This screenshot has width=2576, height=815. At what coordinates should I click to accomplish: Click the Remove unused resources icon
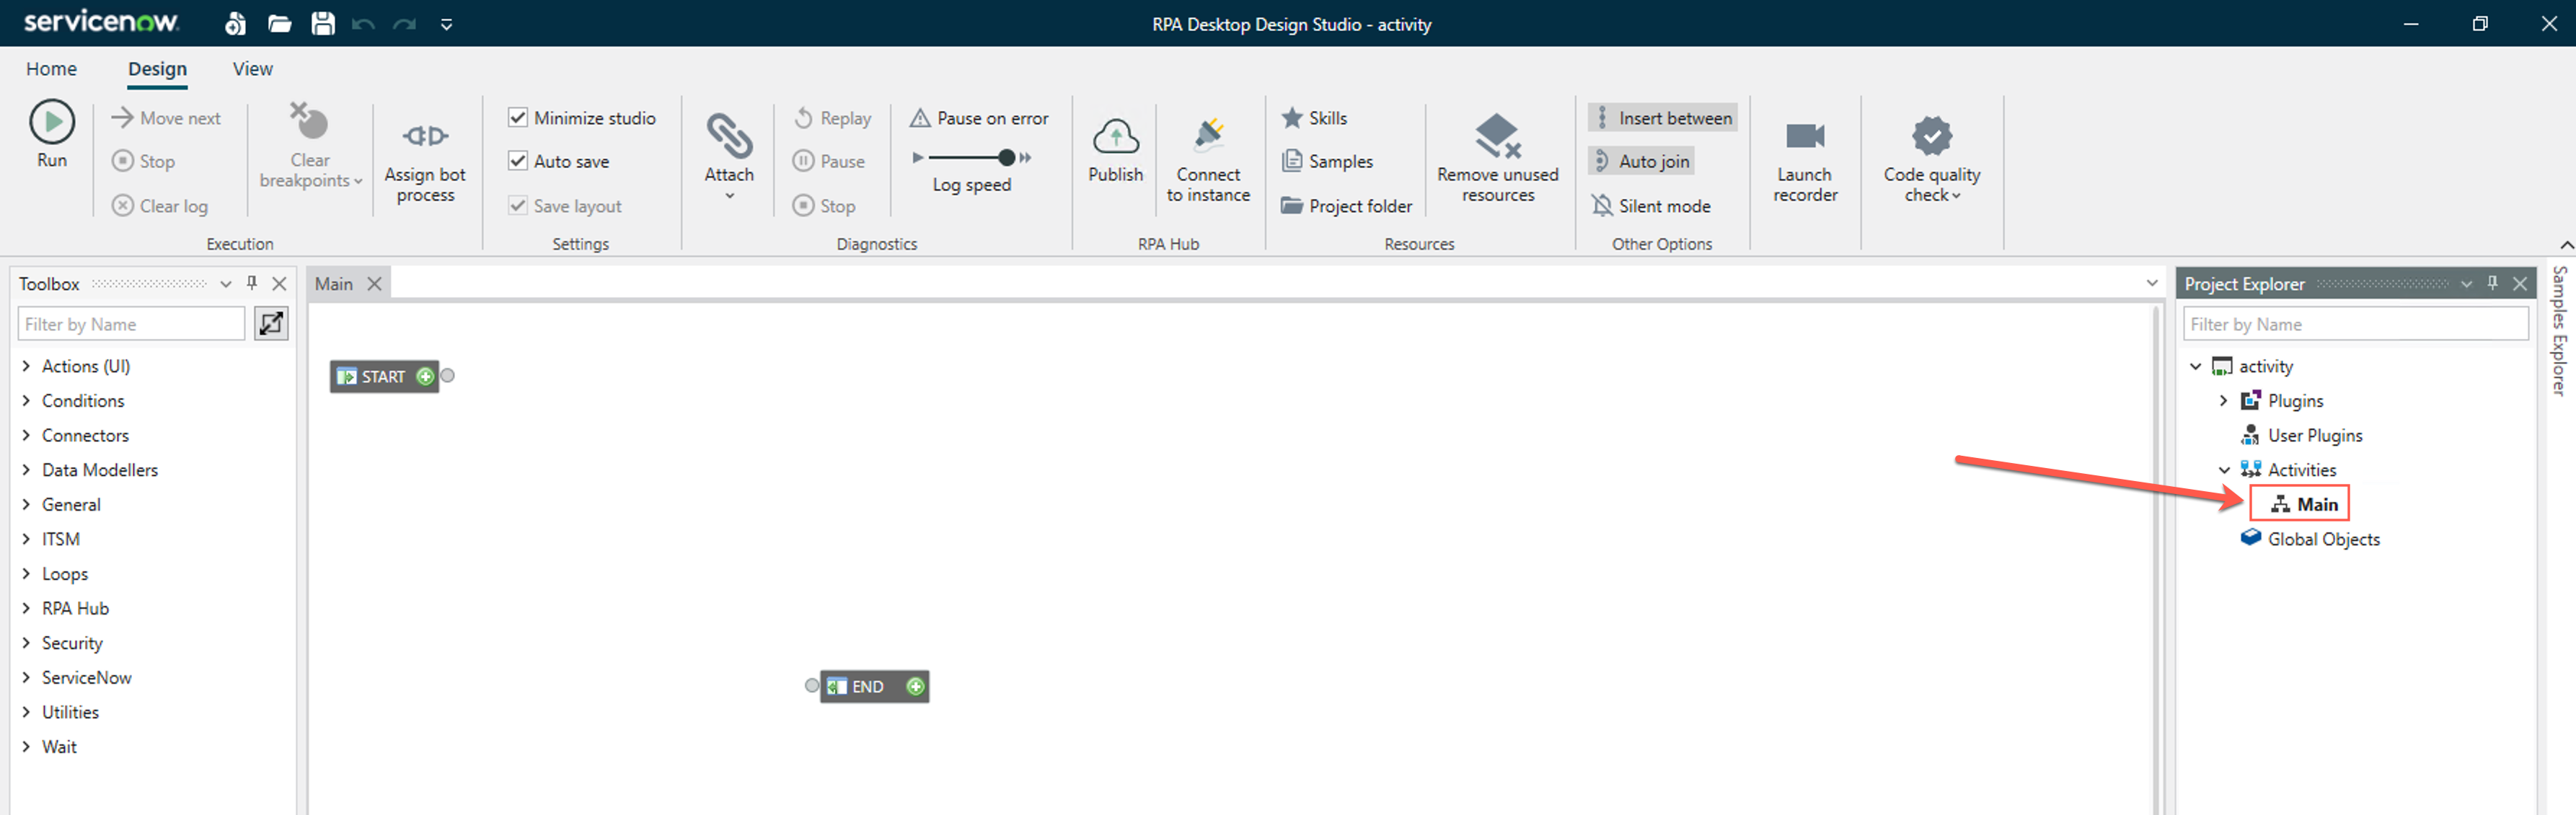click(1497, 135)
